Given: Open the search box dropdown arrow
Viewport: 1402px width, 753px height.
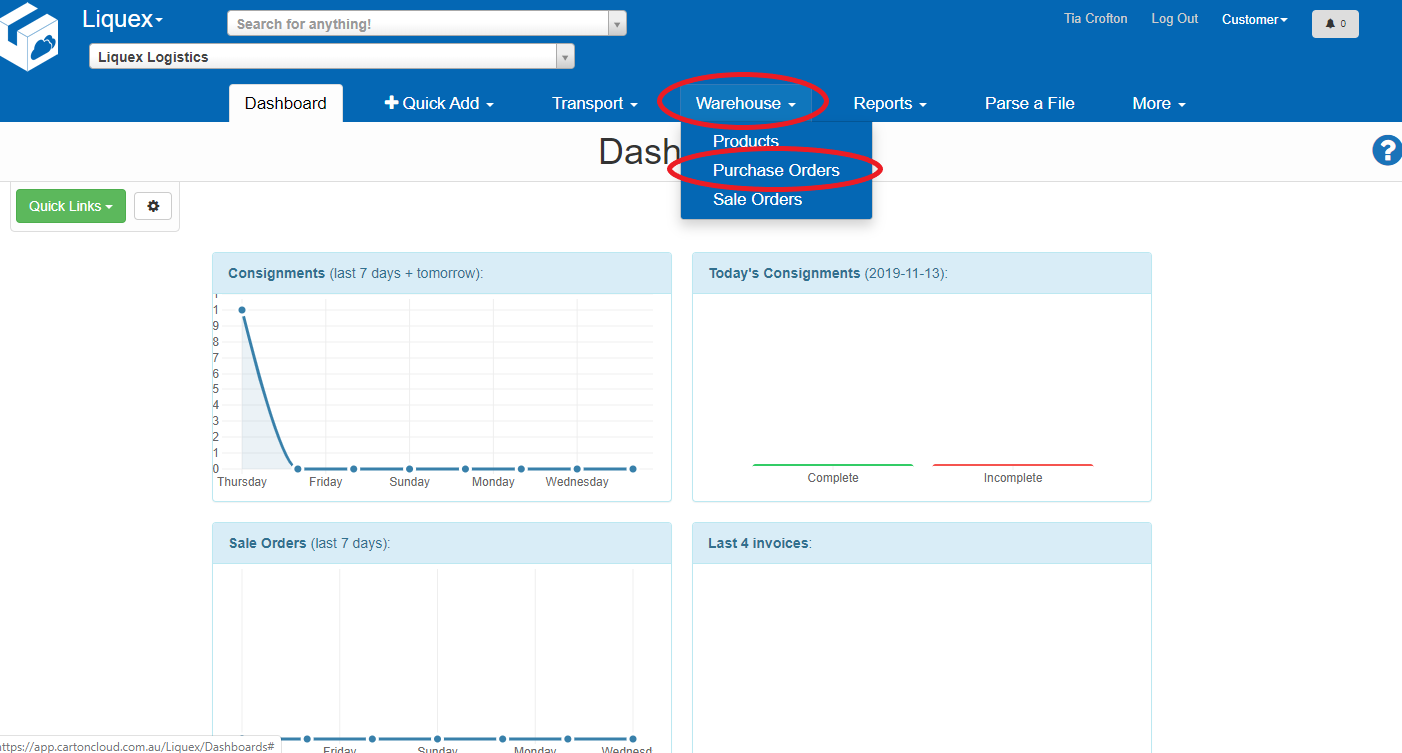Looking at the screenshot, I should tap(617, 24).
